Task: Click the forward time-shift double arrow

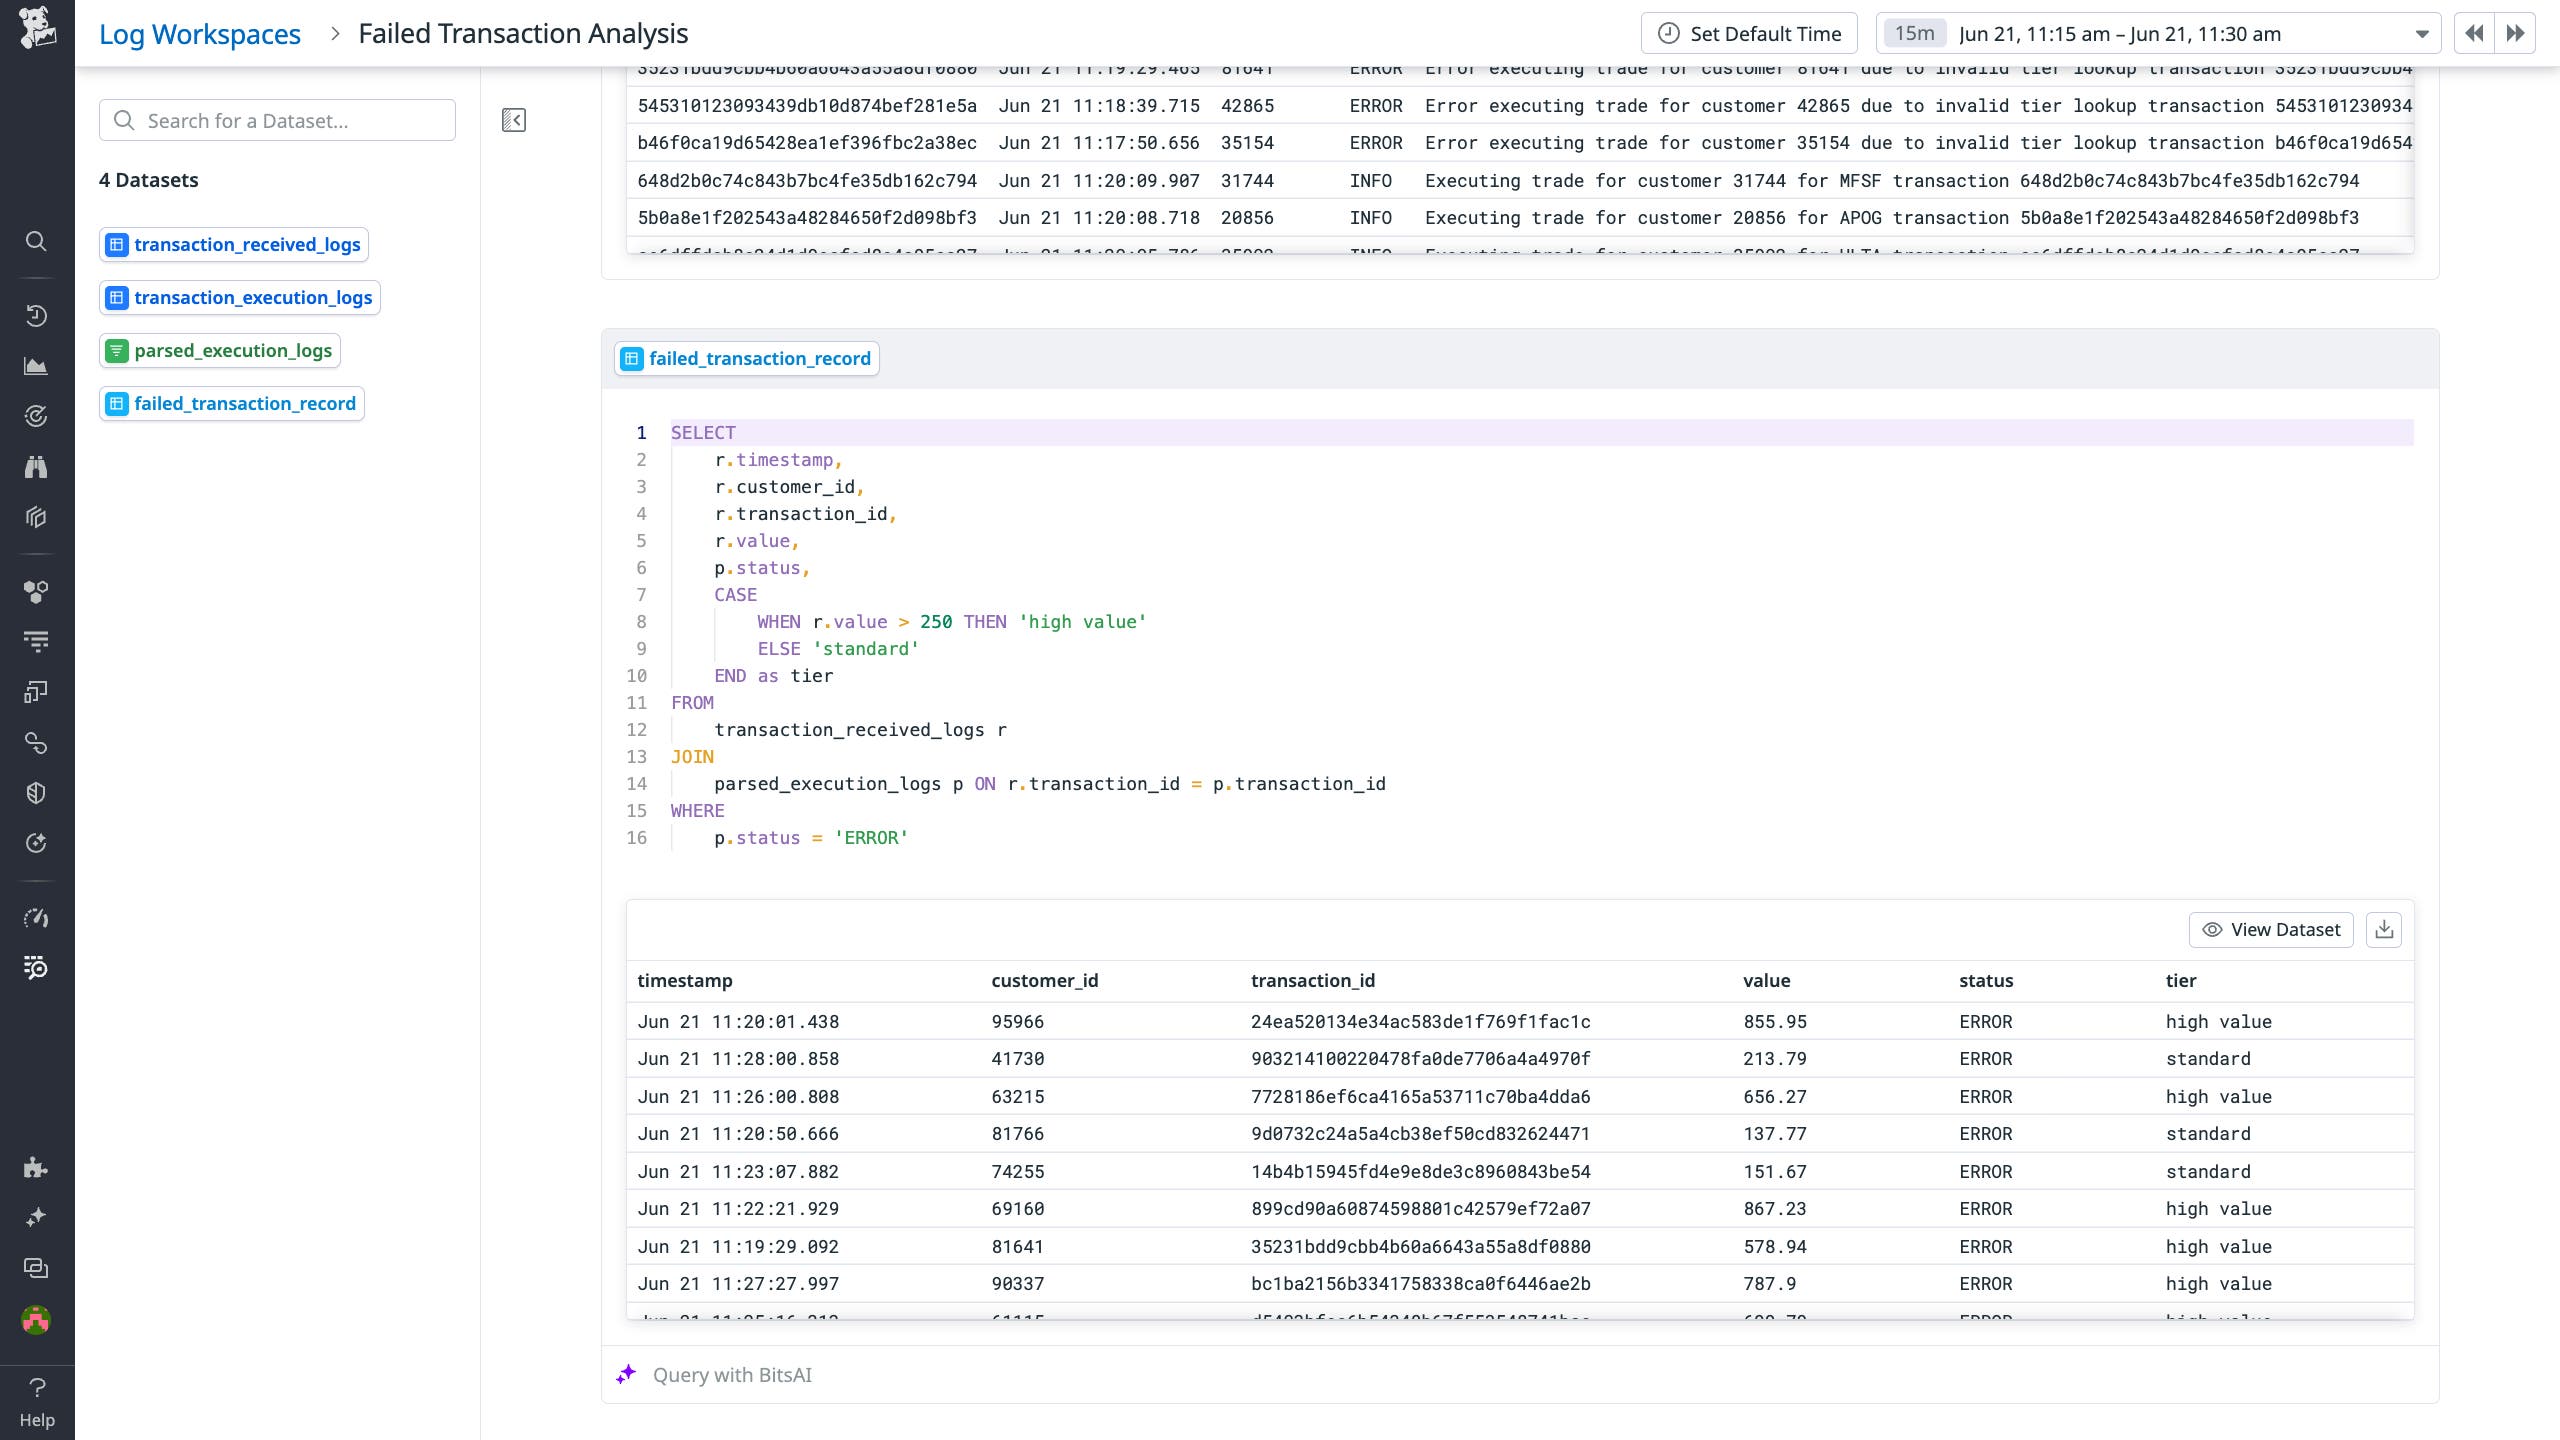Action: [x=2516, y=32]
